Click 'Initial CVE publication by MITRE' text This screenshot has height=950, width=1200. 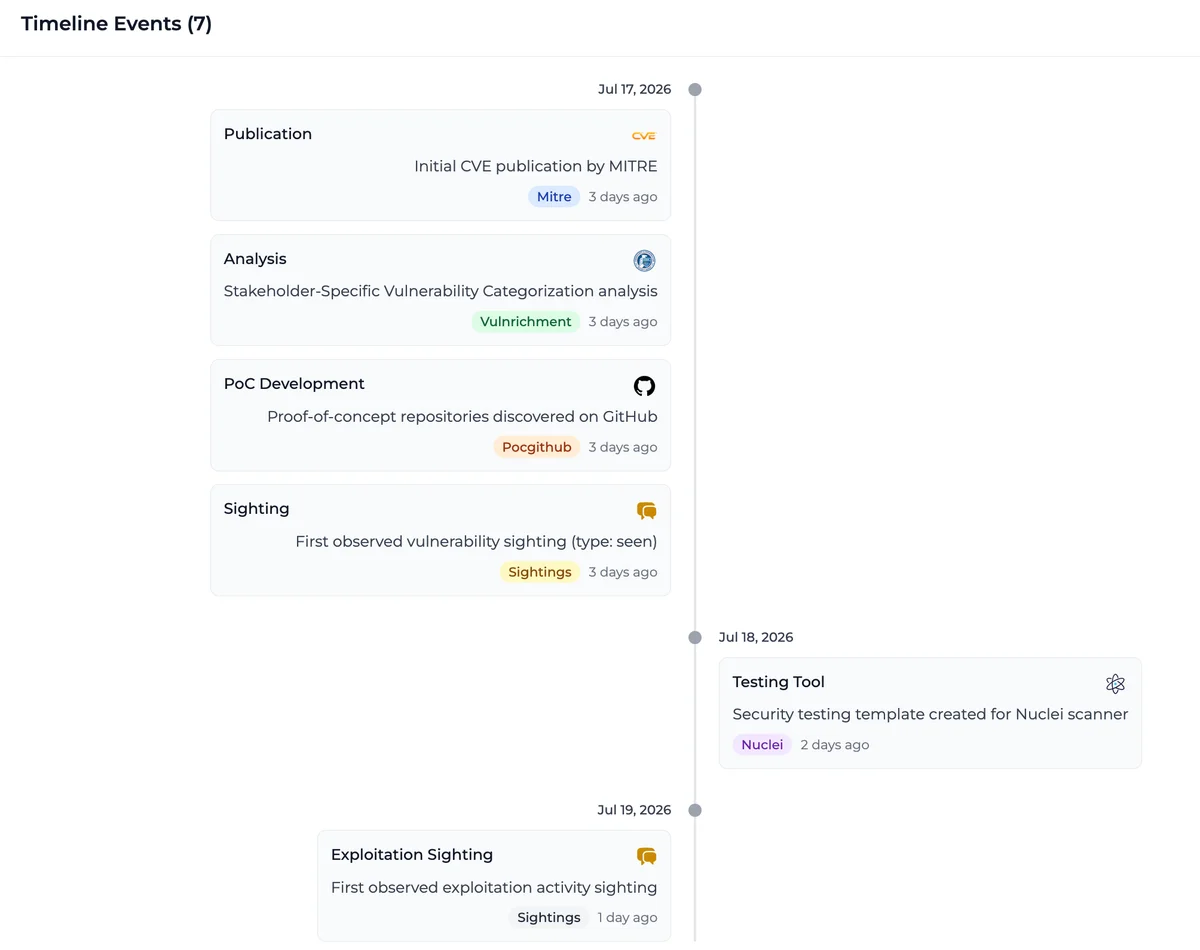pos(536,166)
